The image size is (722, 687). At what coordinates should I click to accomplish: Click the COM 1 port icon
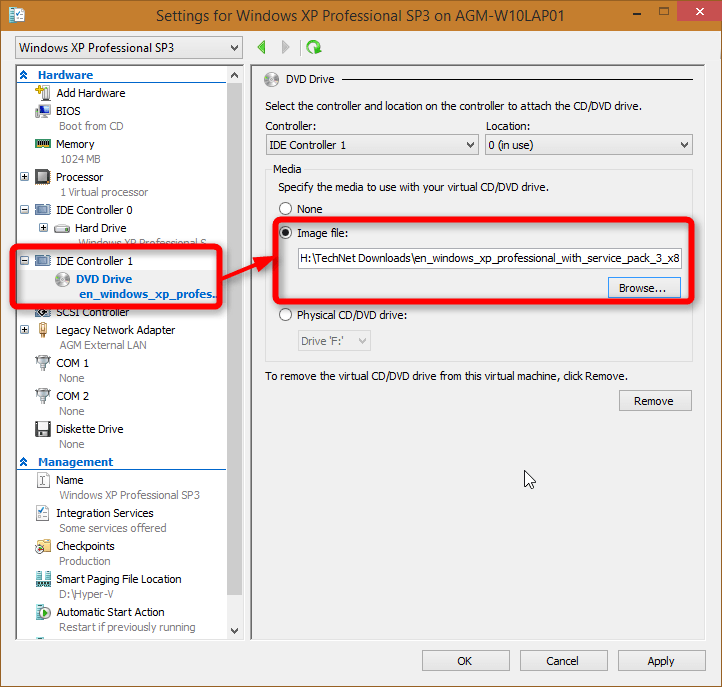(43, 363)
